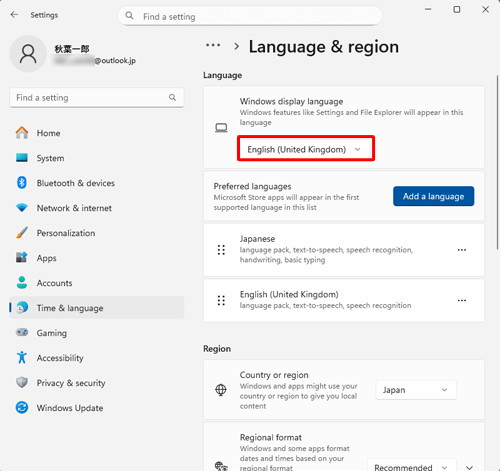Screen dimensions: 500x471
Task: Click the sidebar Find a setting field
Action: coord(97,97)
